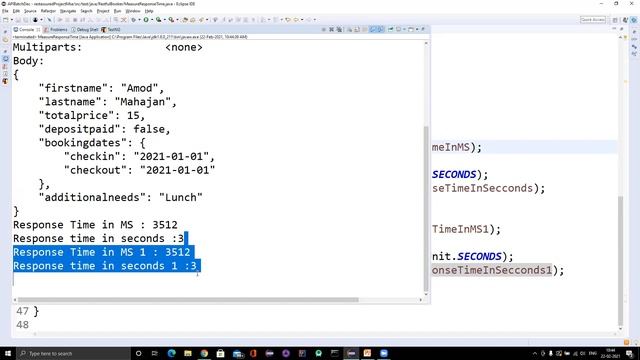Click 'nit.SECONDS' text in the editor
The height and width of the screenshot is (360, 640).
click(467, 256)
